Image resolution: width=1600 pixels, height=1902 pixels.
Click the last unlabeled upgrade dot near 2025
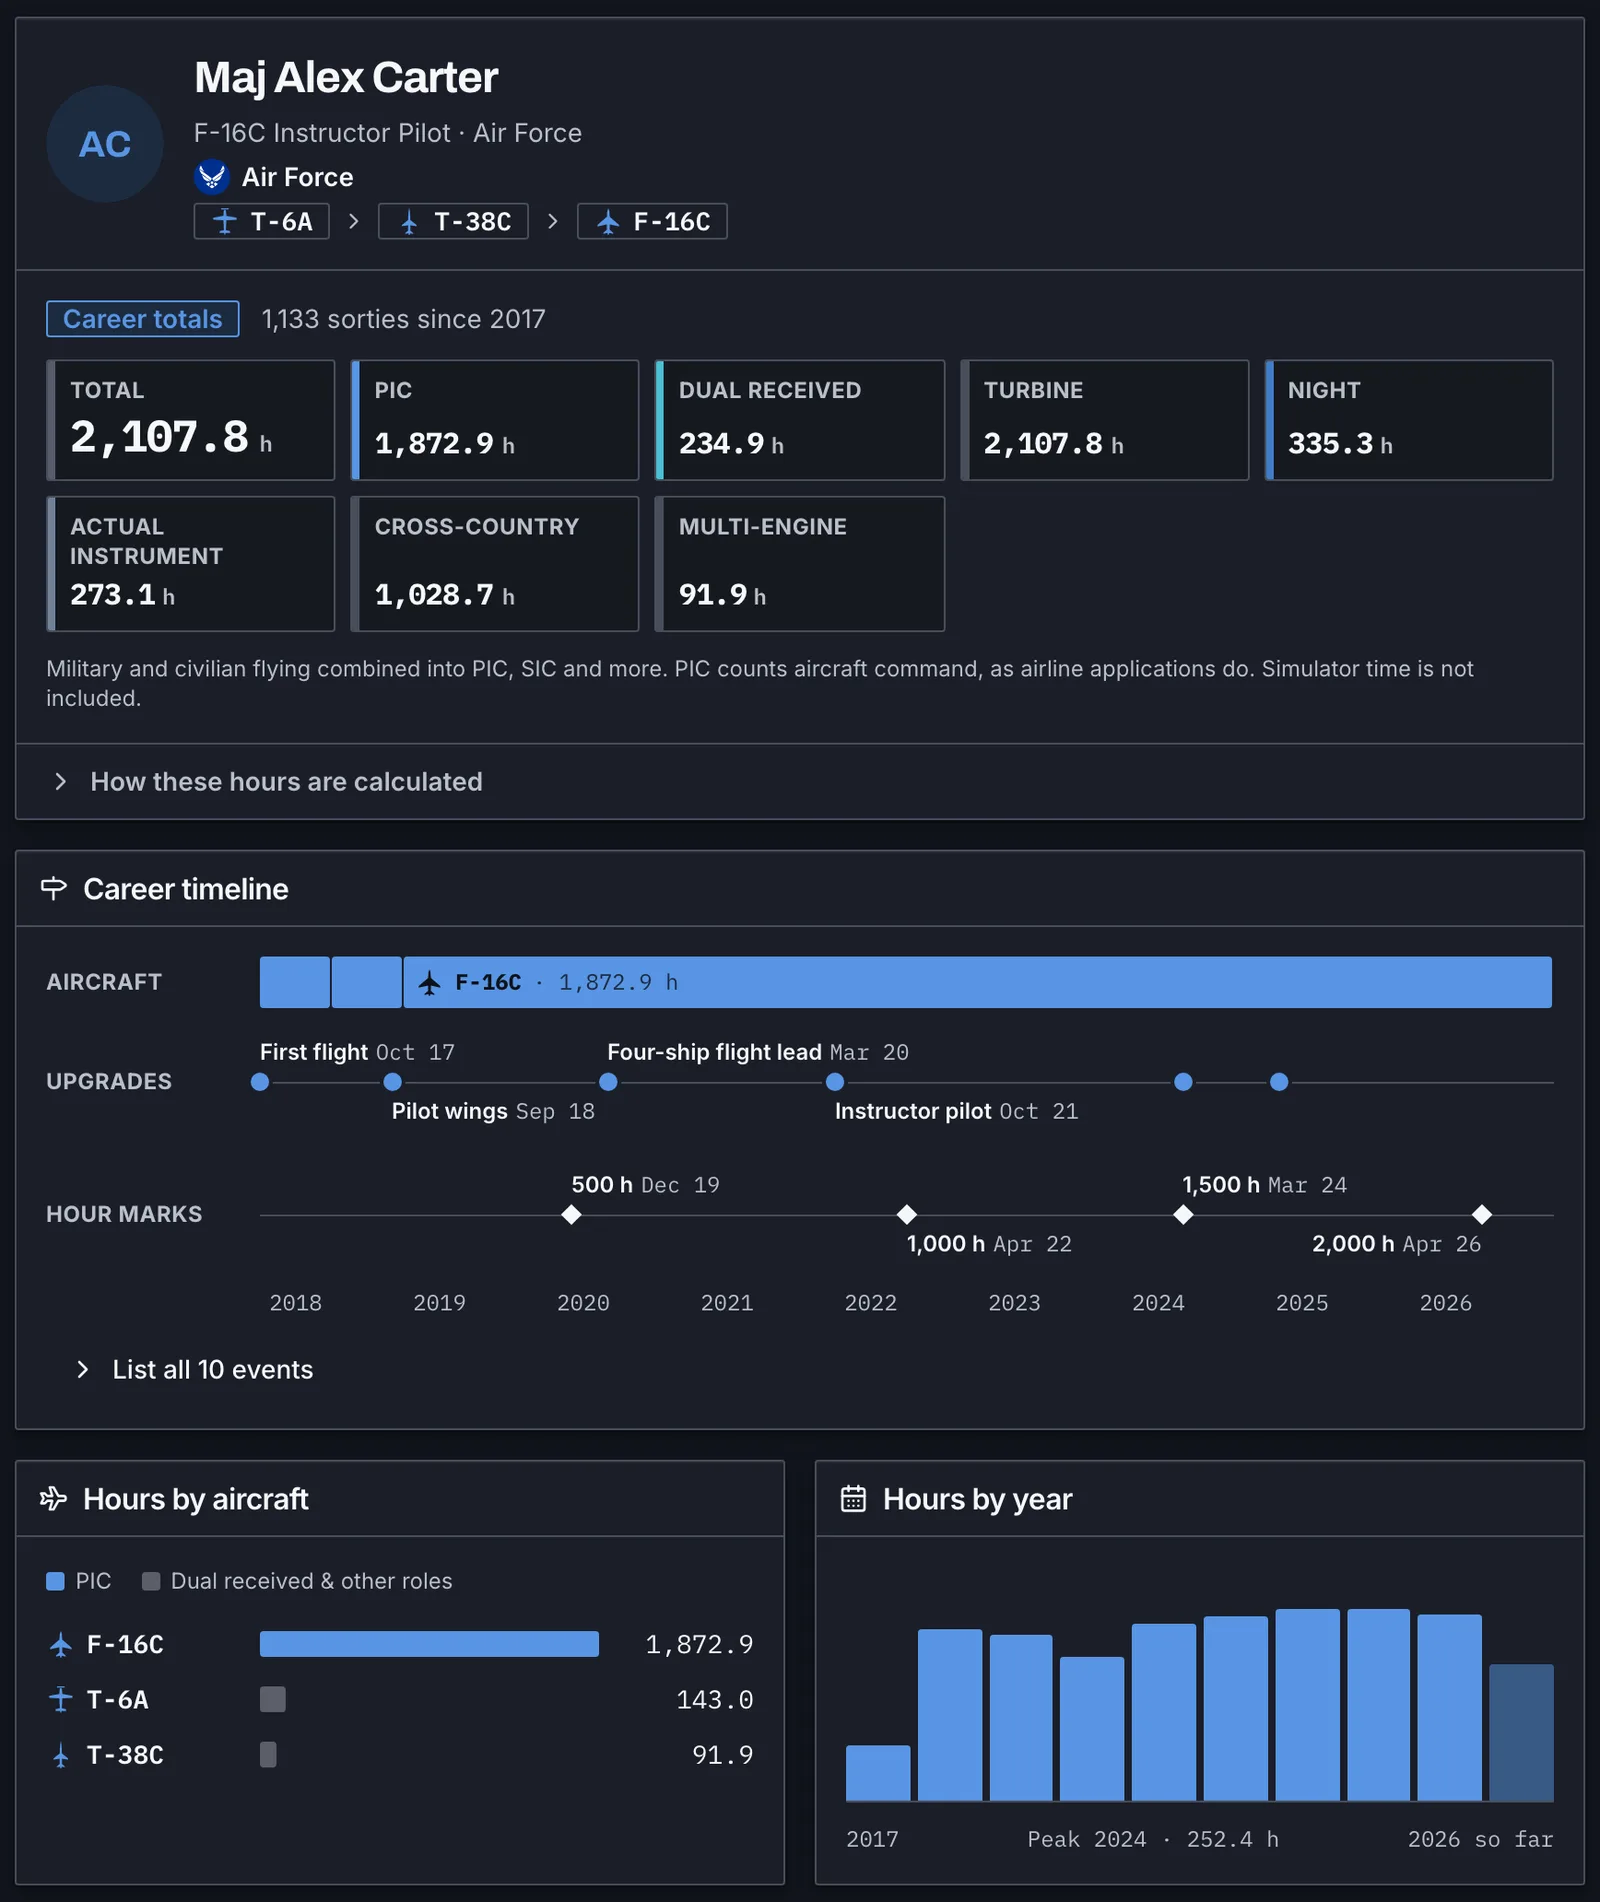tap(1279, 1082)
